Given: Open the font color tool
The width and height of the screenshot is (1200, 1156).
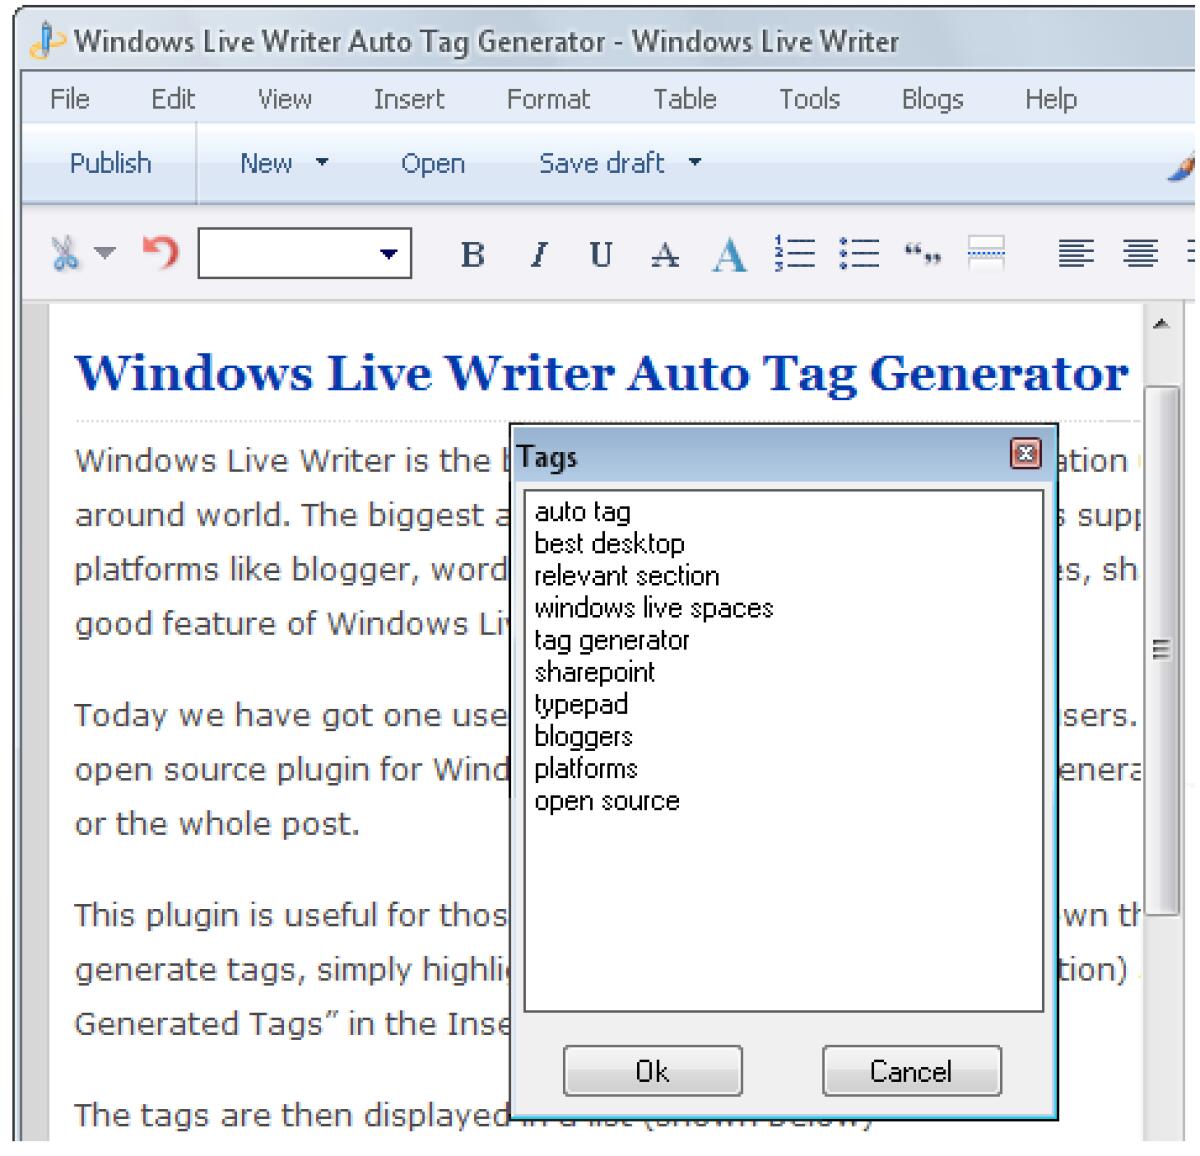Looking at the screenshot, I should 730,255.
